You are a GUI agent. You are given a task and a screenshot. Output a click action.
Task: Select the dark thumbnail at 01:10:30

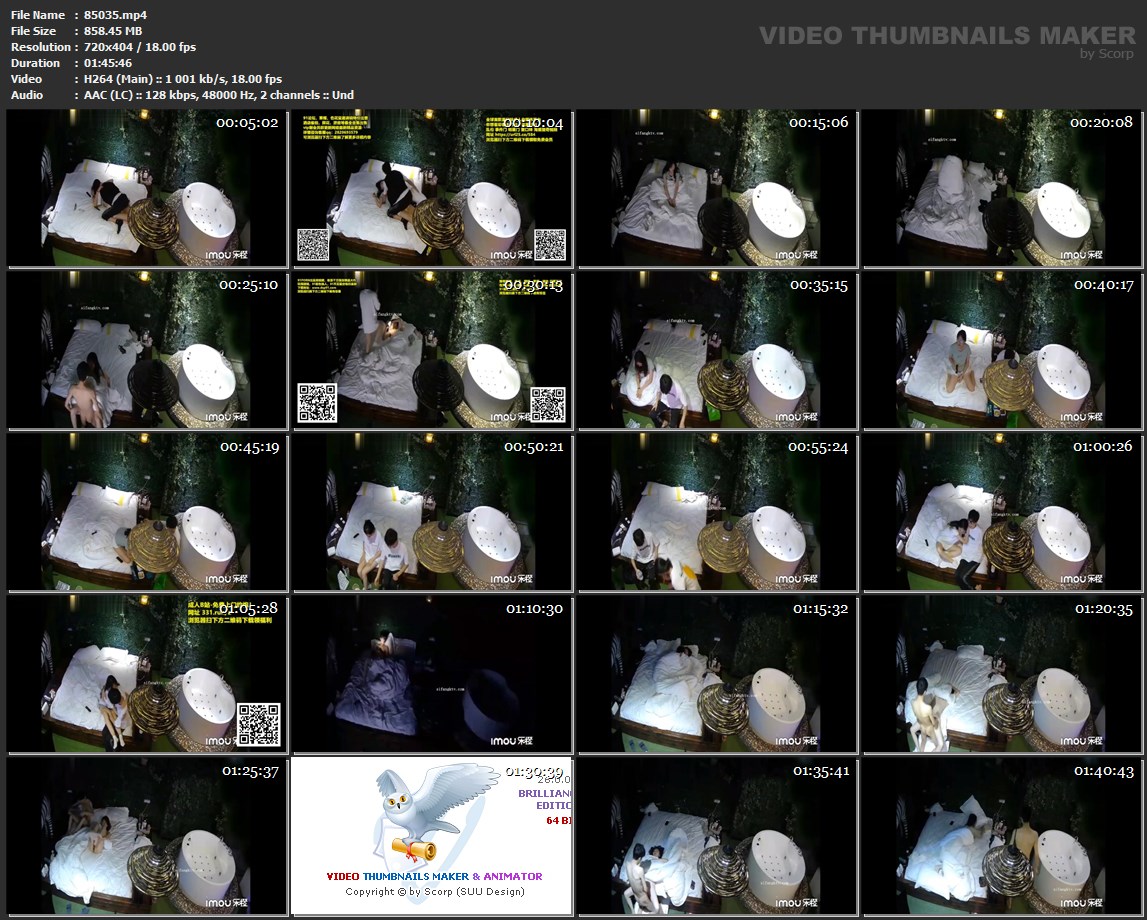pos(432,674)
